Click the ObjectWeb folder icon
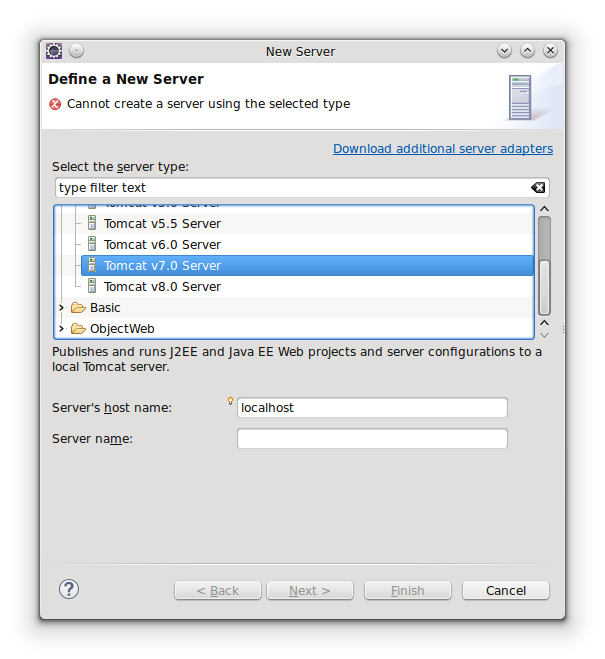This screenshot has height=659, width=605. tap(78, 329)
